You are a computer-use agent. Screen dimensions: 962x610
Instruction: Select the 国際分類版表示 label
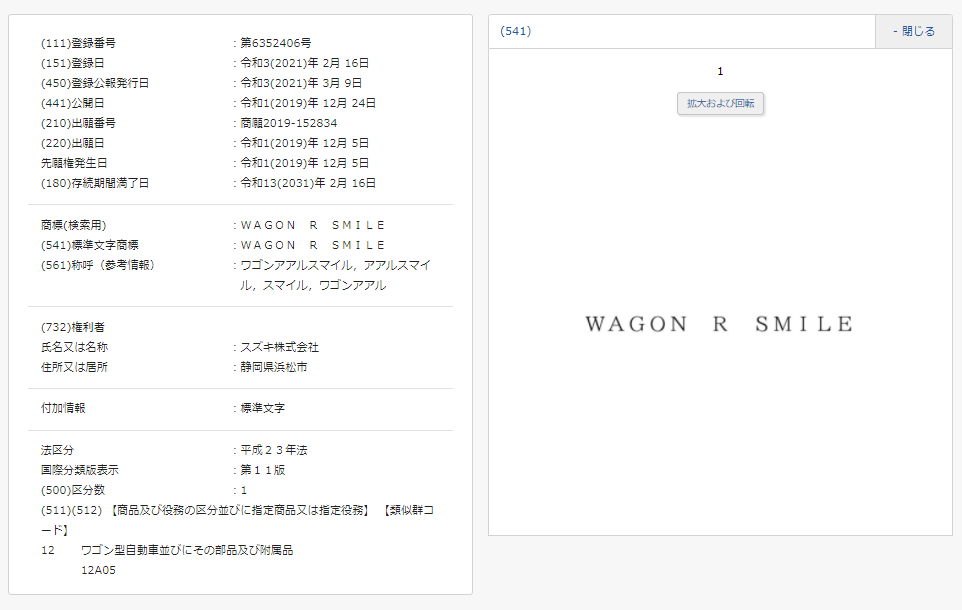pos(80,470)
